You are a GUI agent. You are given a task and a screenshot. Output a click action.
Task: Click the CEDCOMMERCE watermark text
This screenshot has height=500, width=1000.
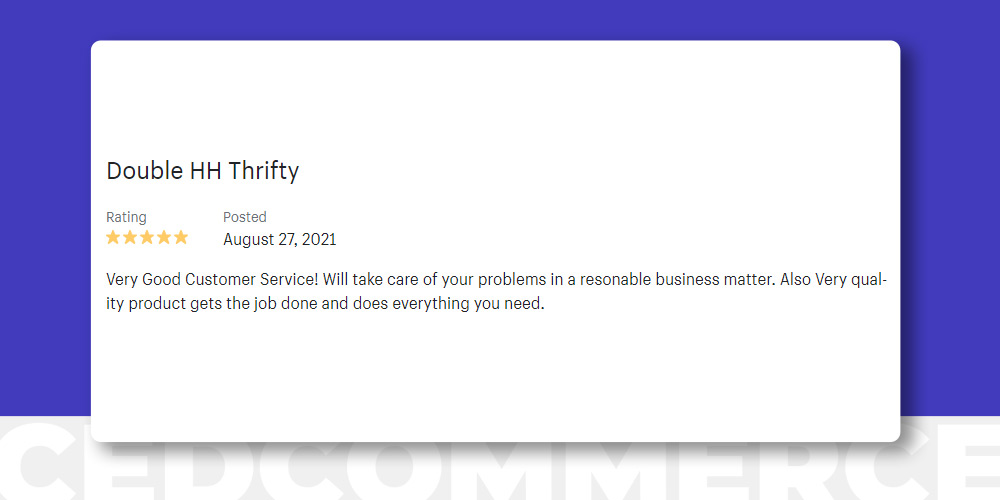[500, 464]
